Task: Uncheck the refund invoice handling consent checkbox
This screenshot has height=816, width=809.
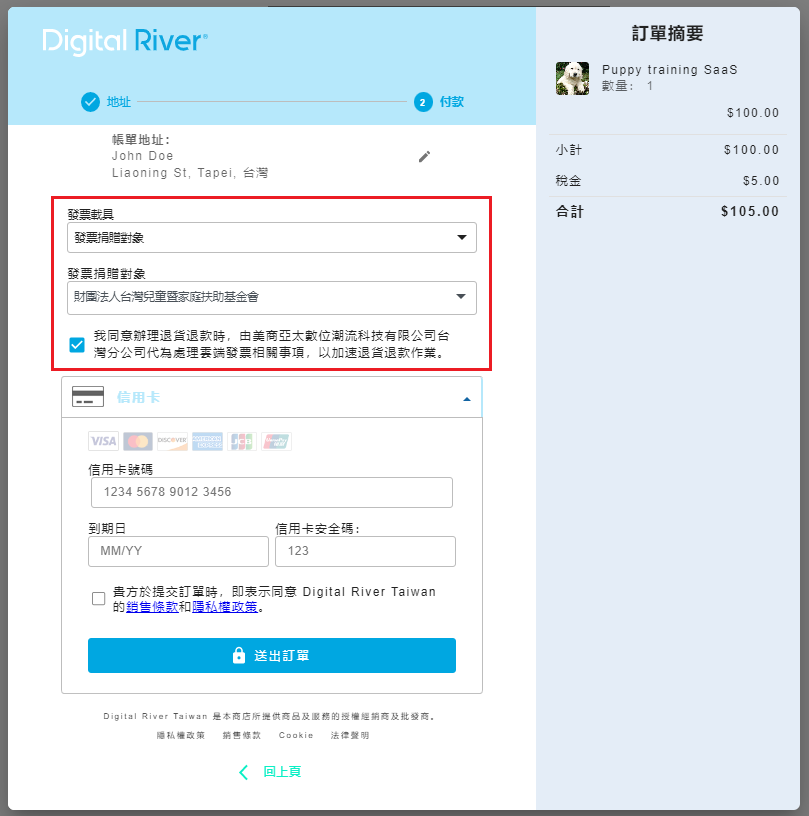Action: [x=77, y=345]
